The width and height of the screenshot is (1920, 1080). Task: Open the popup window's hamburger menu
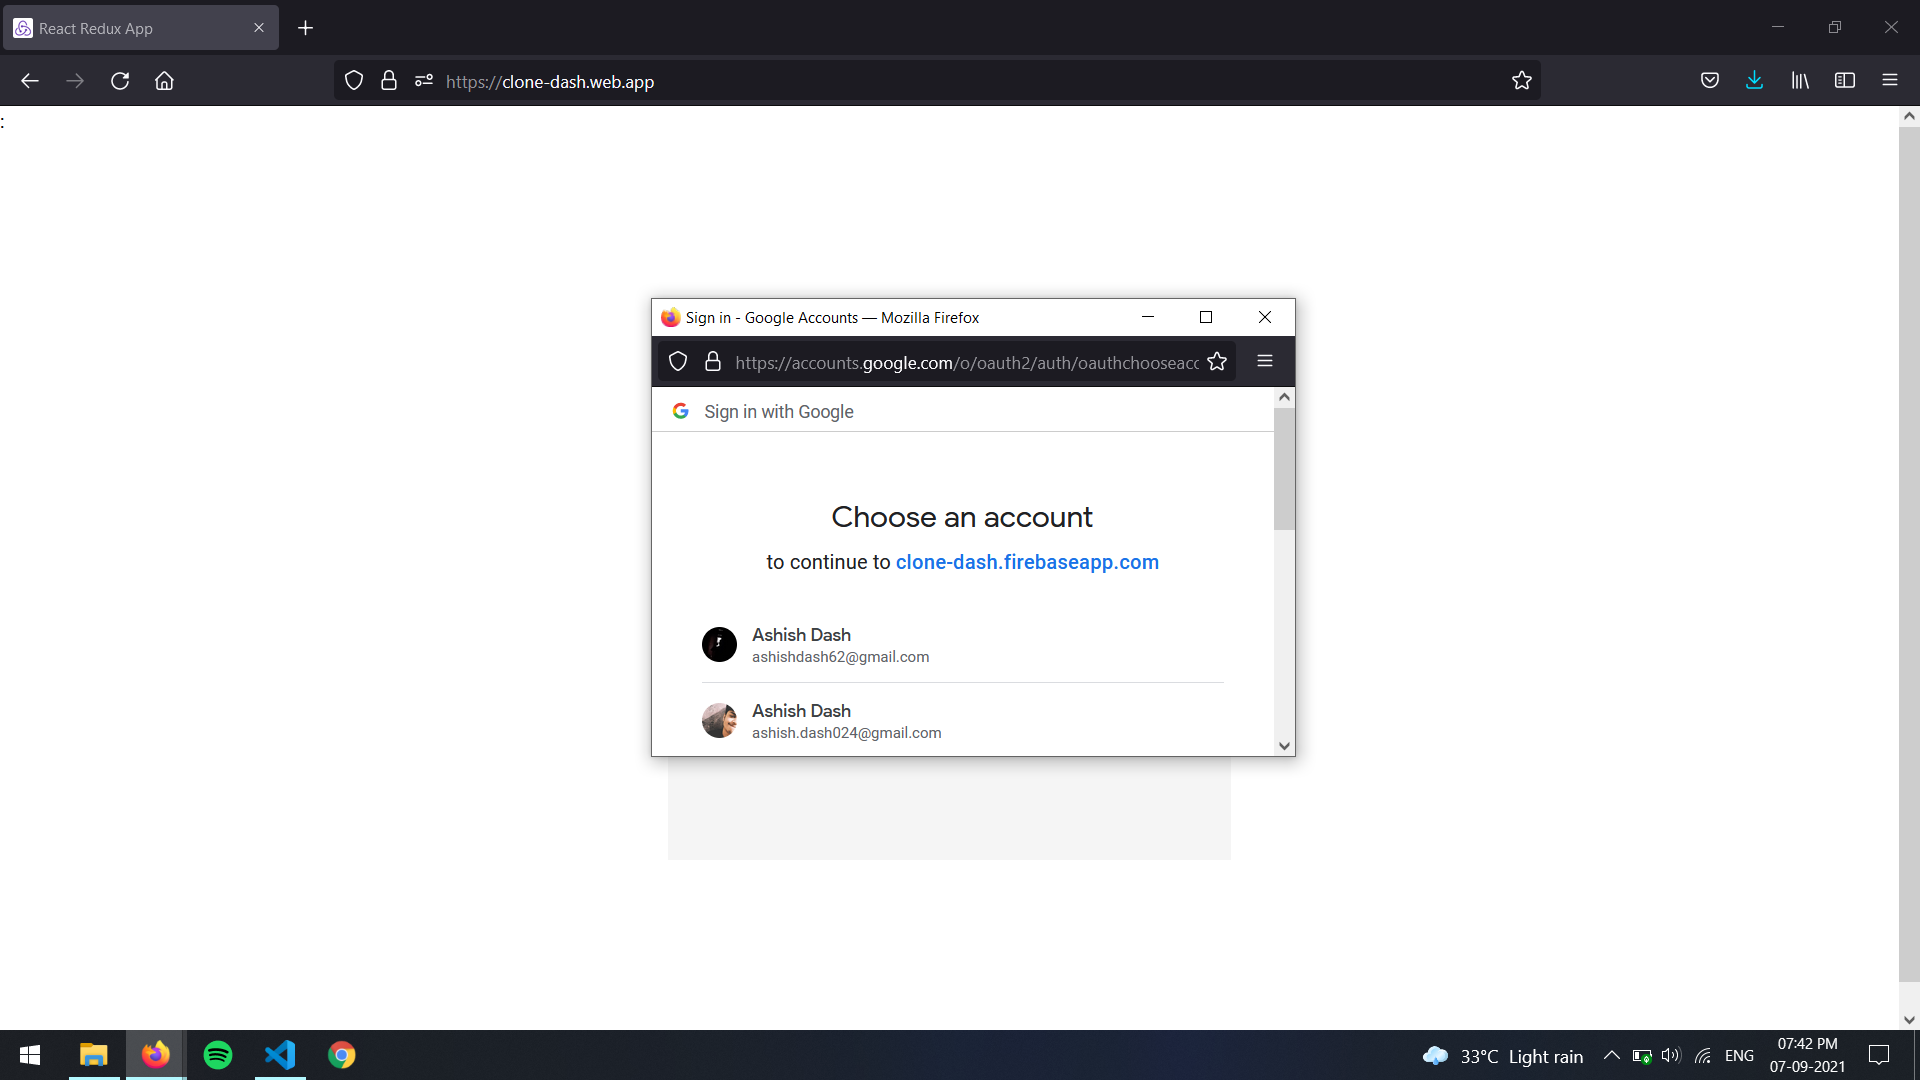click(x=1265, y=361)
